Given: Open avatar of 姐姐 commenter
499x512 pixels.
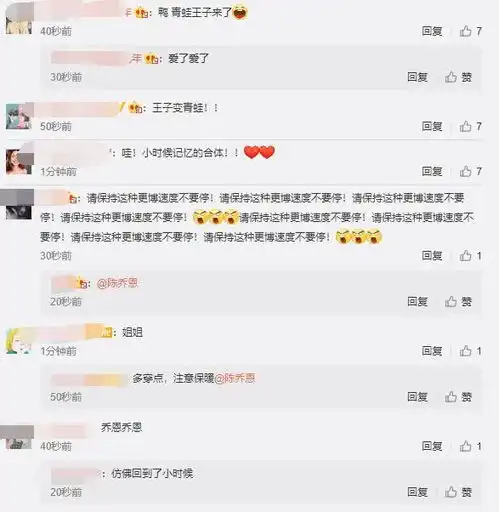Looking at the screenshot, I should point(20,341).
